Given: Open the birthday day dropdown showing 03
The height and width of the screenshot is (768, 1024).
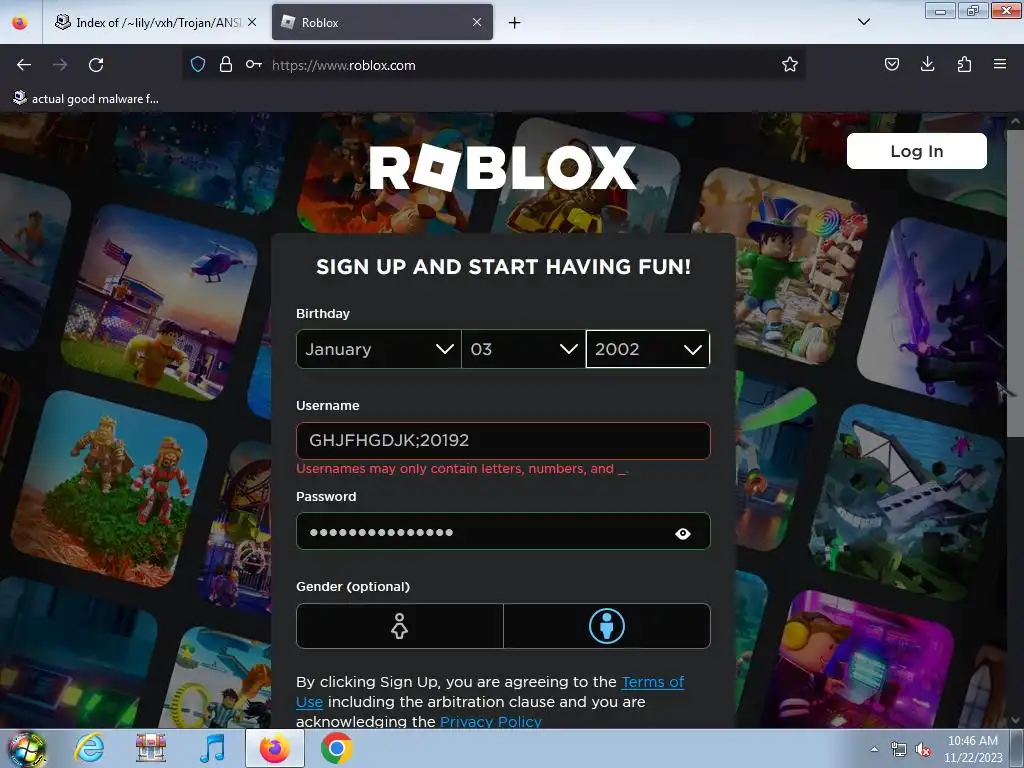Looking at the screenshot, I should pos(523,349).
